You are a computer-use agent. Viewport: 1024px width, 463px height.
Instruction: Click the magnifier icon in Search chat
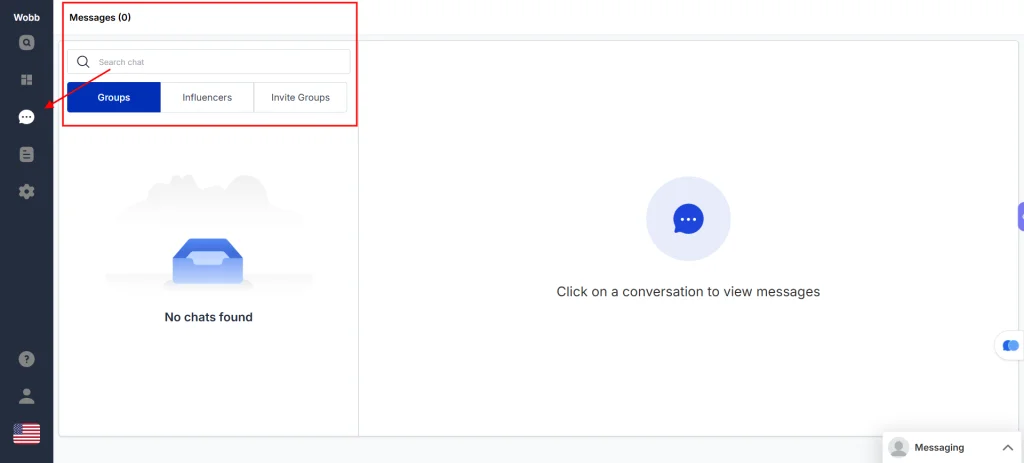coord(83,62)
